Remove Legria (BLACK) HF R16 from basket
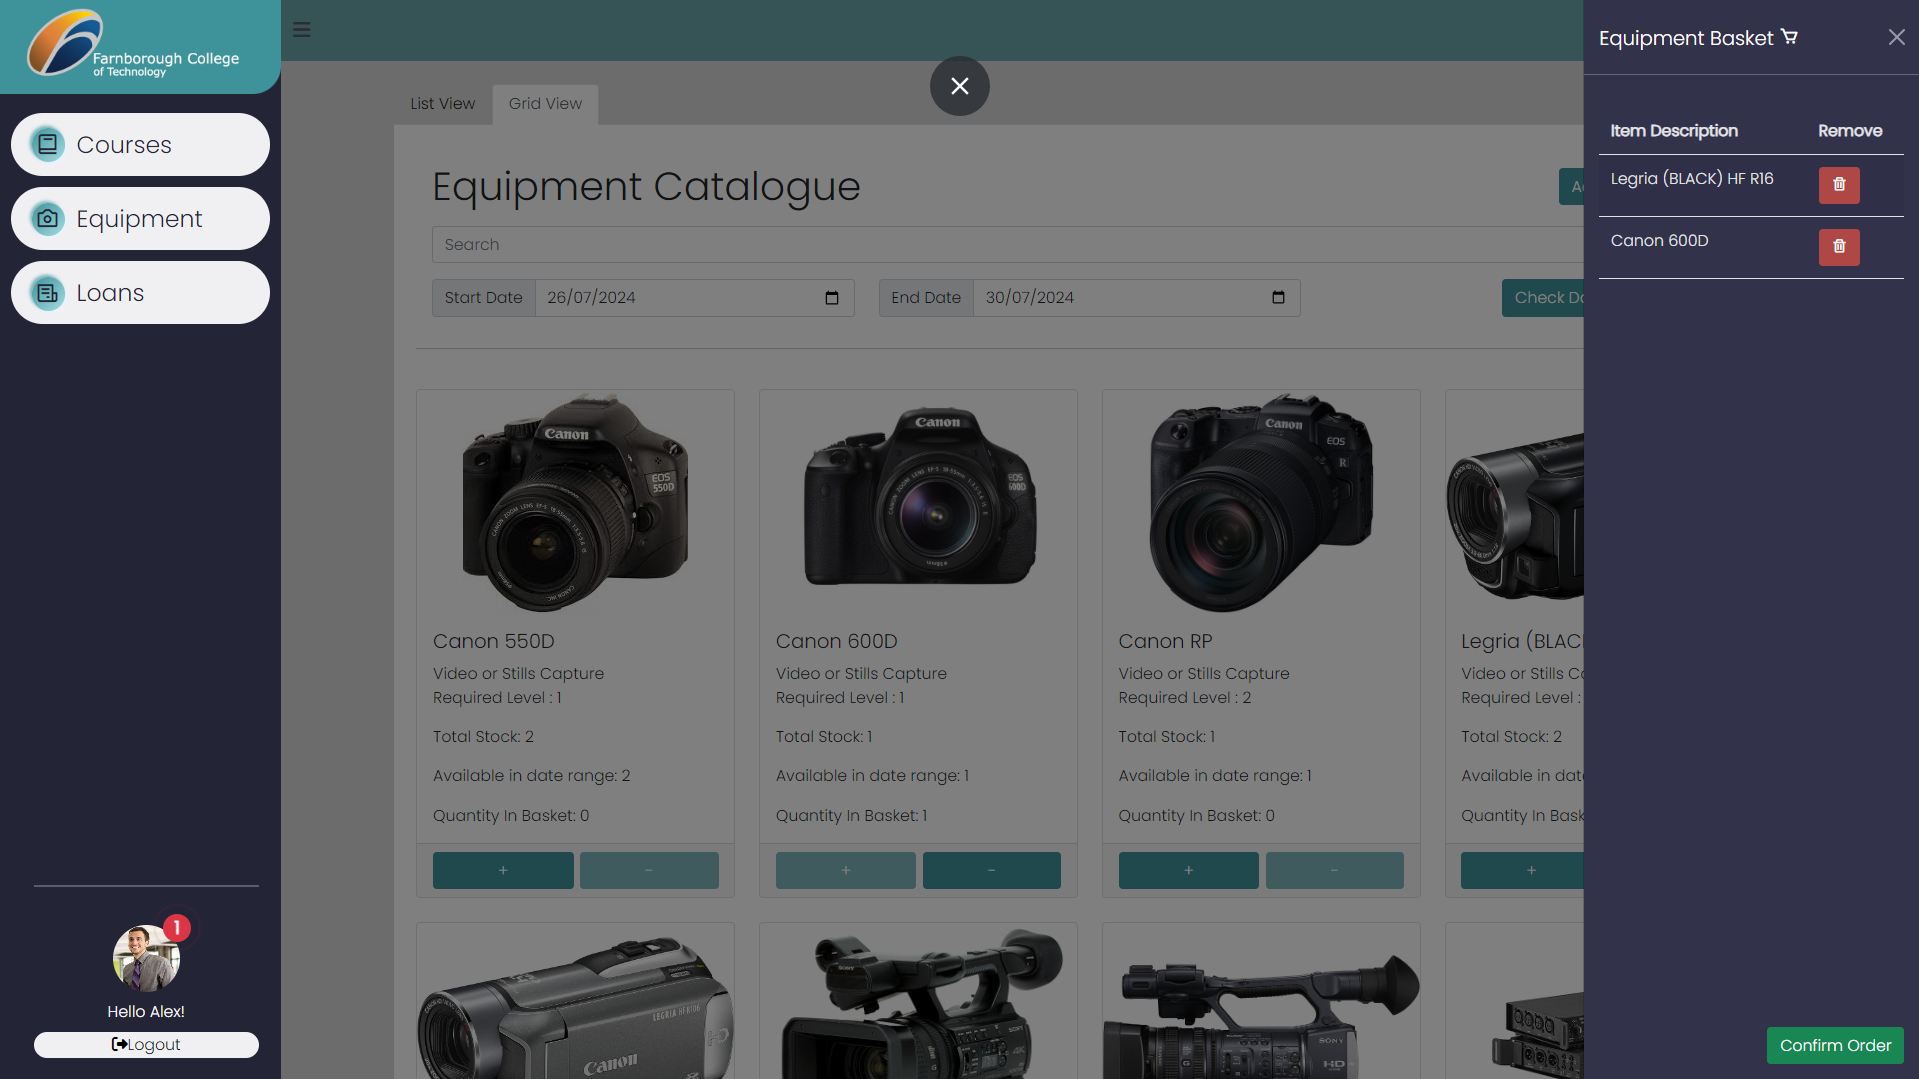Screen dimensions: 1919x1079 tap(1838, 185)
